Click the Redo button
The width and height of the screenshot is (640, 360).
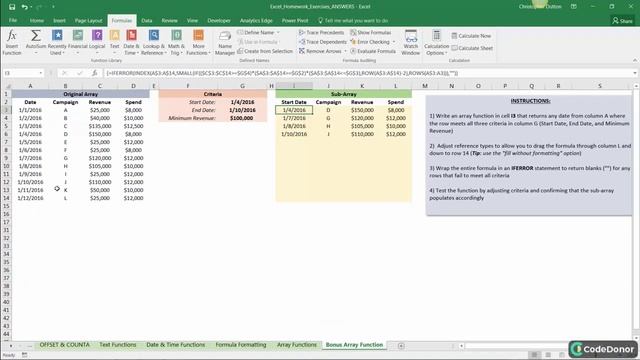pos(39,7)
